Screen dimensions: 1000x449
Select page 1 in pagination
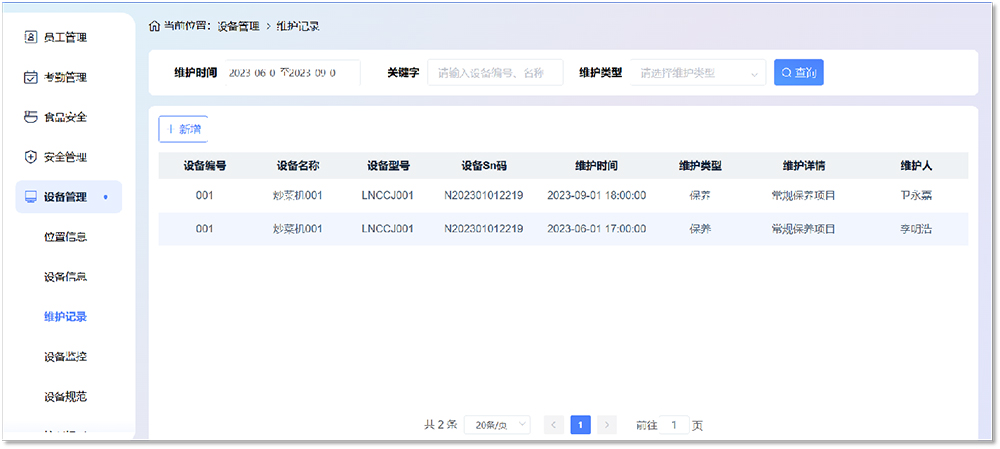(x=580, y=425)
